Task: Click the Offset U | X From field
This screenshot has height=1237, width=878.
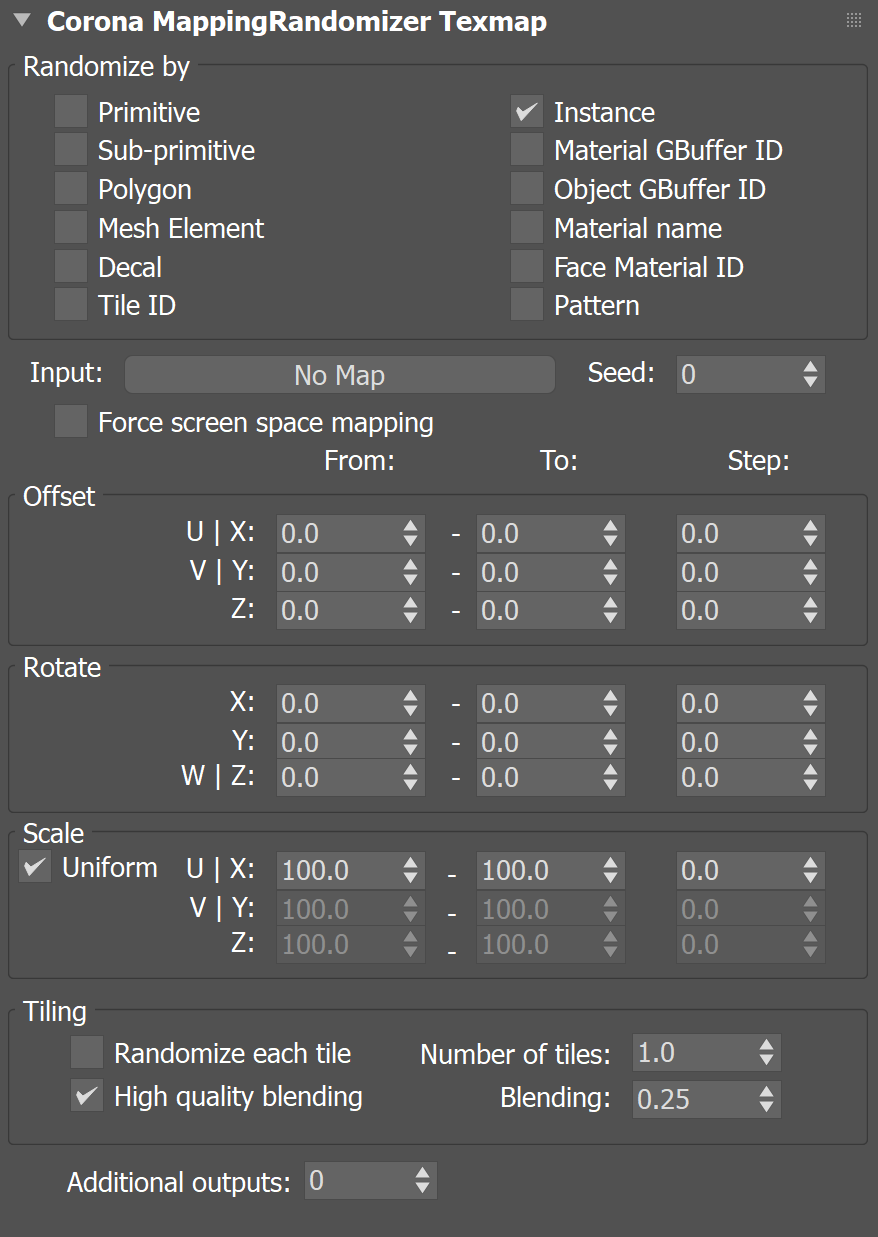Action: click(x=338, y=533)
